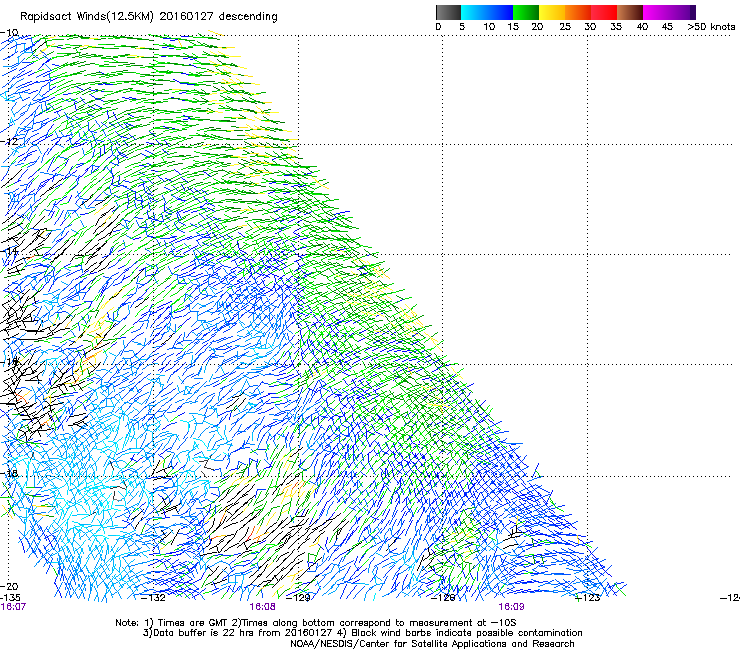
Task: Select the gray 0-5 knots legend segment
Action: (x=448, y=12)
